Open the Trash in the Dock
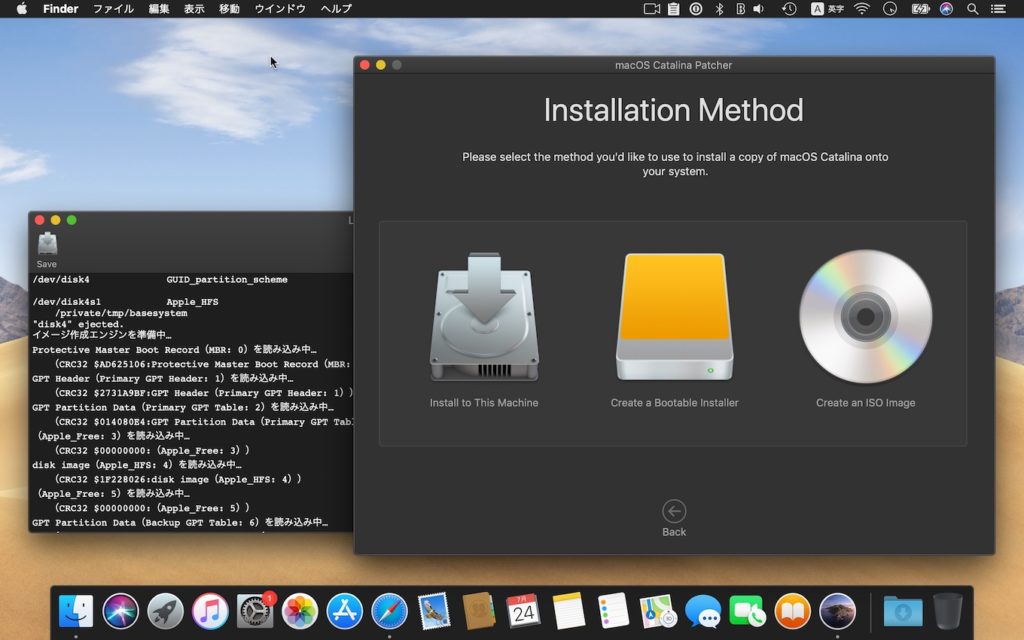The width and height of the screenshot is (1024, 640). pos(947,610)
